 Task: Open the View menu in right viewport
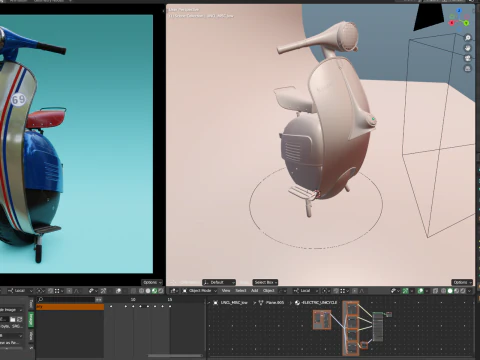pyautogui.click(x=226, y=291)
